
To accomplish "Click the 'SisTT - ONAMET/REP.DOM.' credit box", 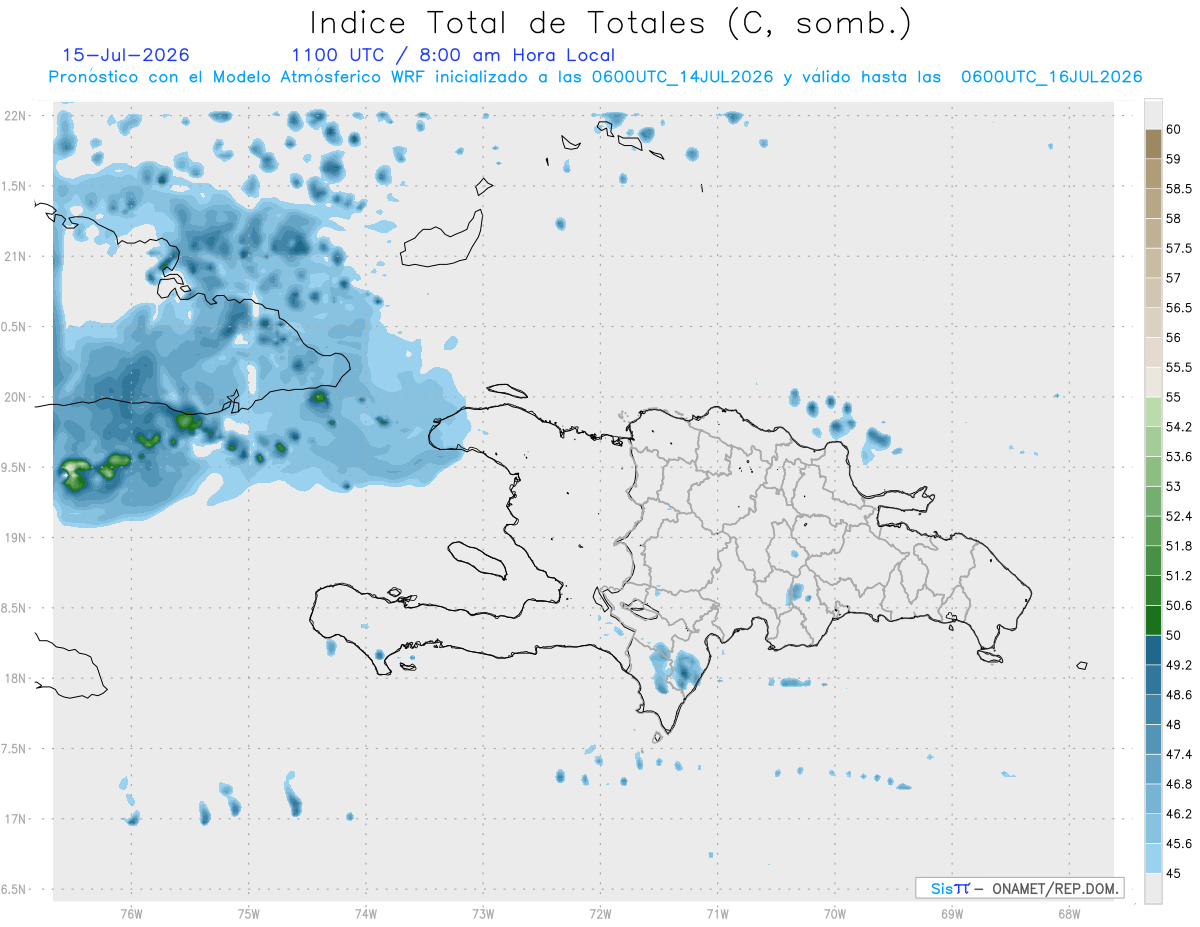I will (x=1019, y=888).
